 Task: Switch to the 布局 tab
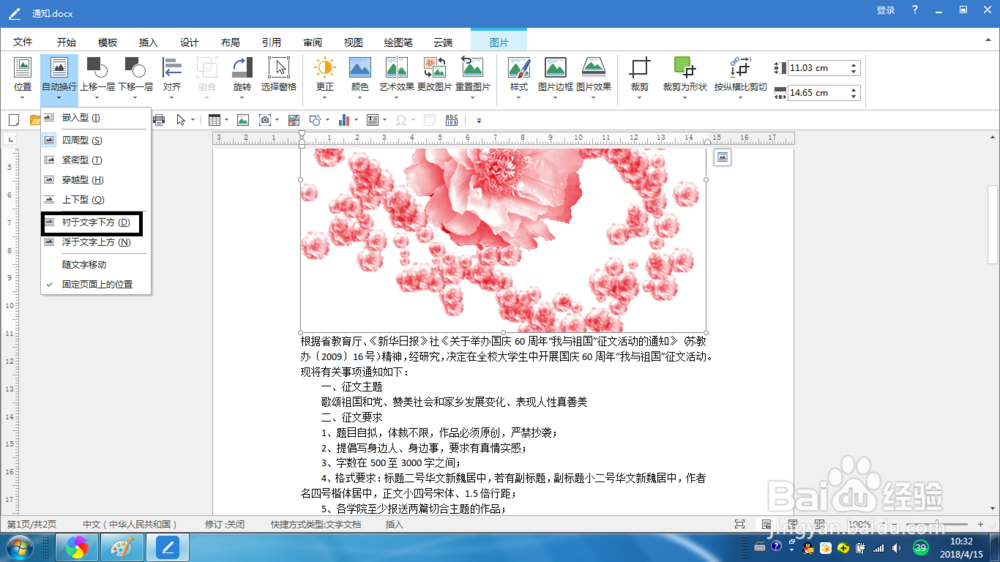(x=230, y=42)
